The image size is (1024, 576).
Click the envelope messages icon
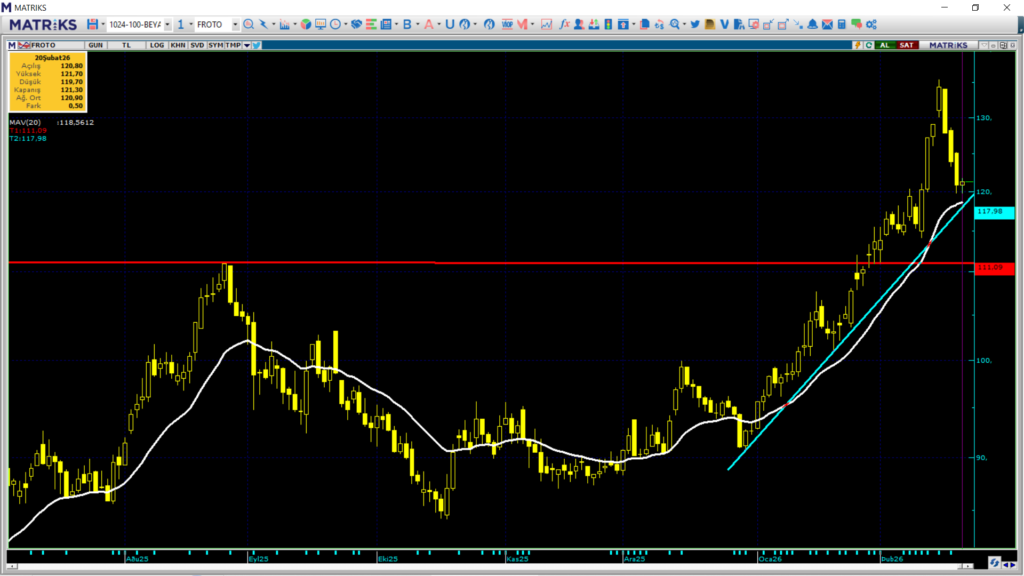[x=828, y=24]
